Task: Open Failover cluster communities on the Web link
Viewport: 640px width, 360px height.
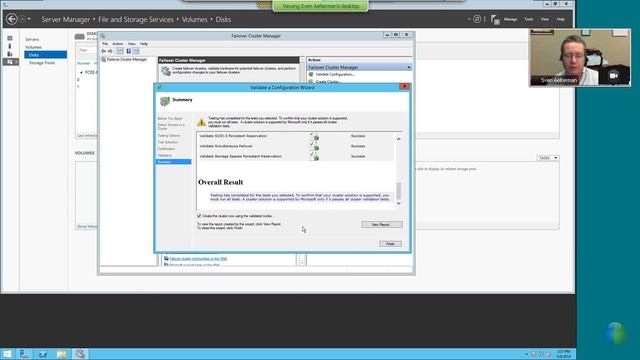Action: pos(198,259)
